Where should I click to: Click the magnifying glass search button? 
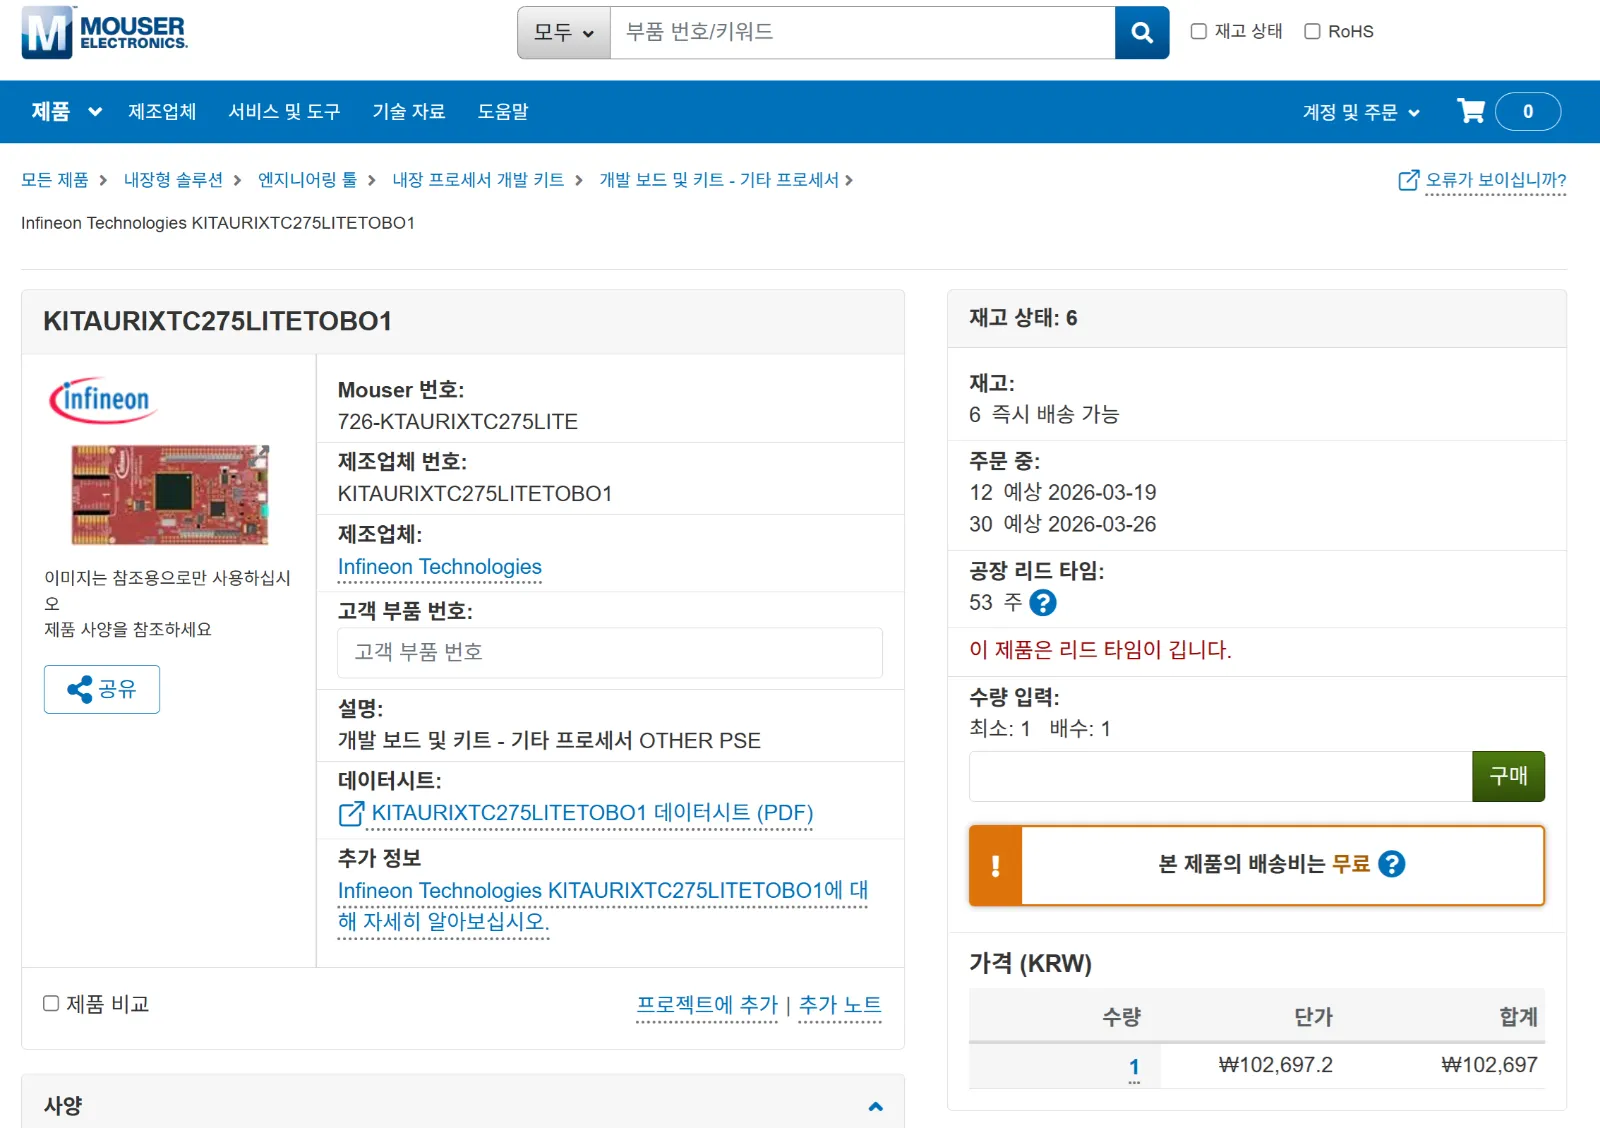coord(1141,33)
